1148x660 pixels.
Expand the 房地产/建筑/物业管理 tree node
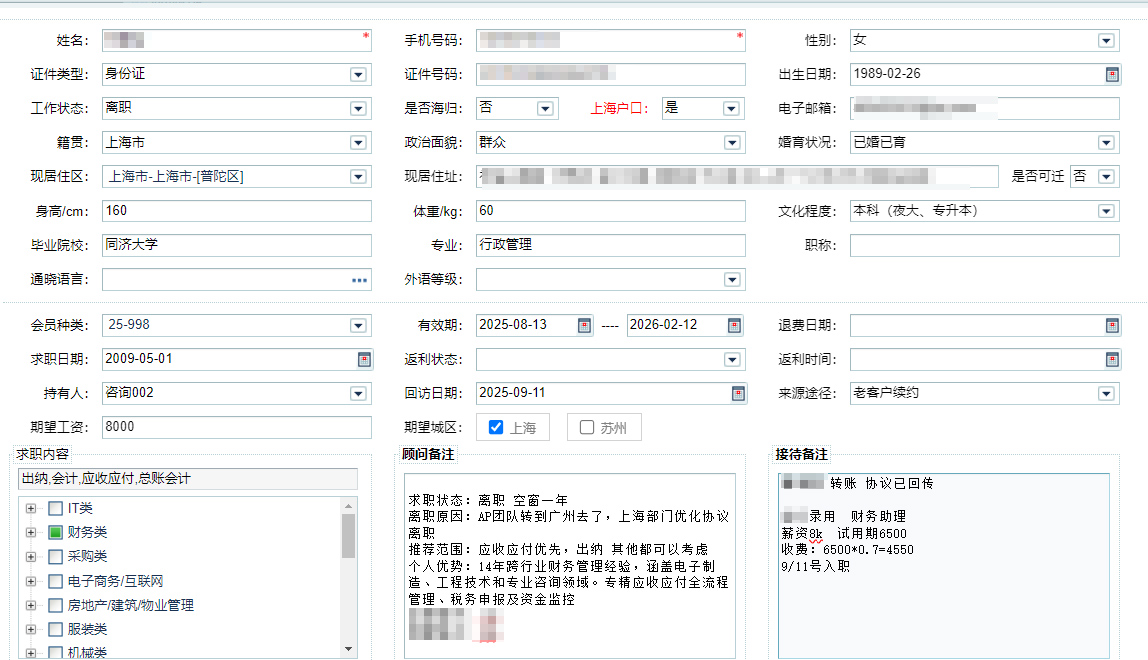tap(31, 605)
